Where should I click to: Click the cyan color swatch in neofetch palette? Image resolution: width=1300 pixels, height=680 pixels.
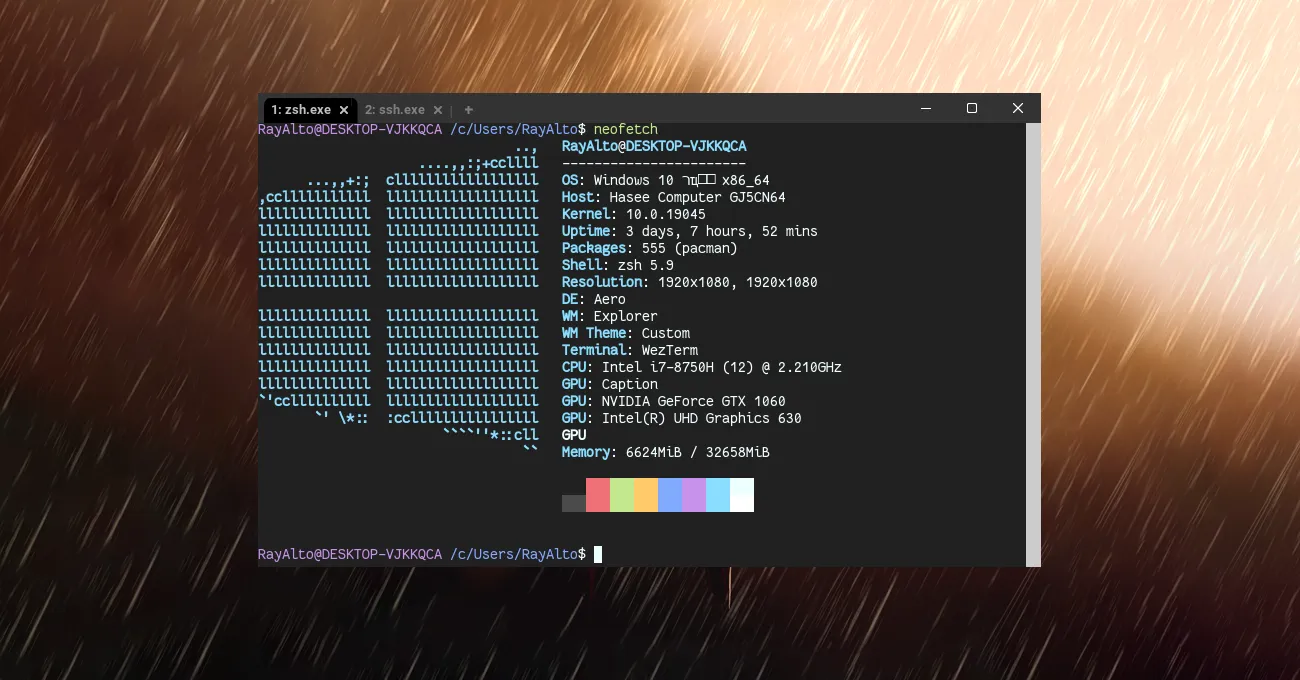(717, 494)
